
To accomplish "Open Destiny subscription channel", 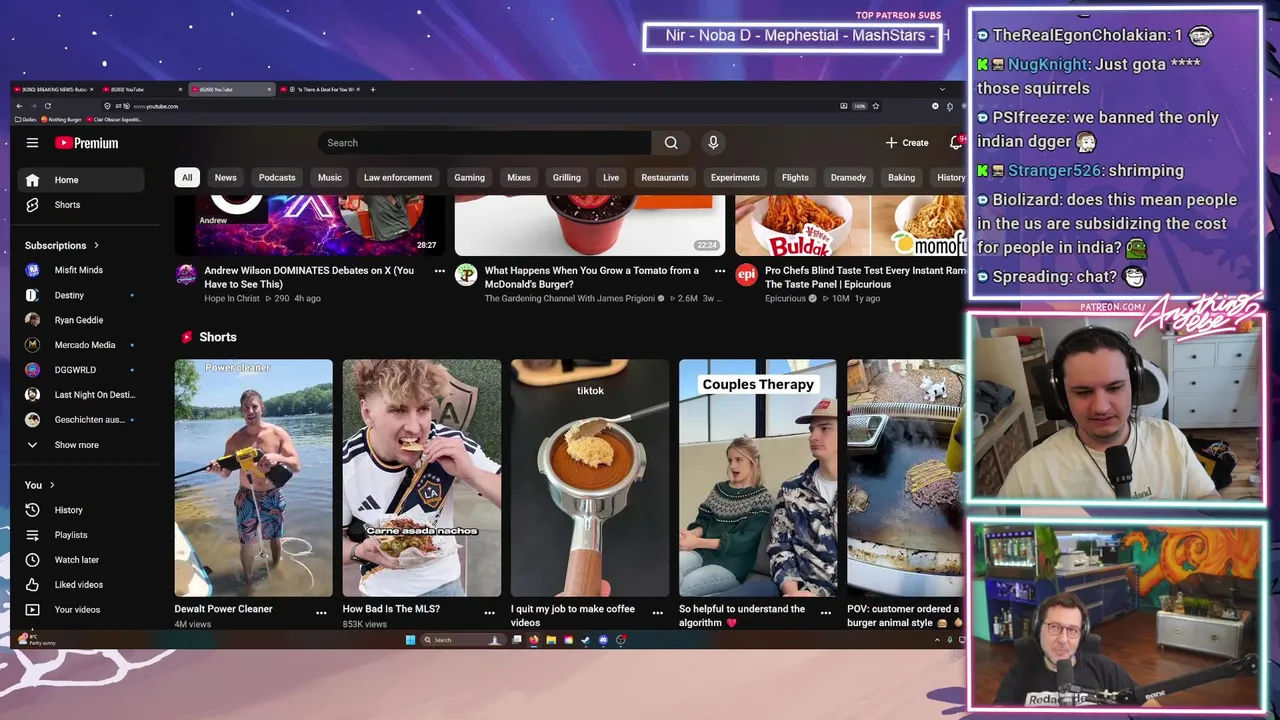I will (81, 295).
